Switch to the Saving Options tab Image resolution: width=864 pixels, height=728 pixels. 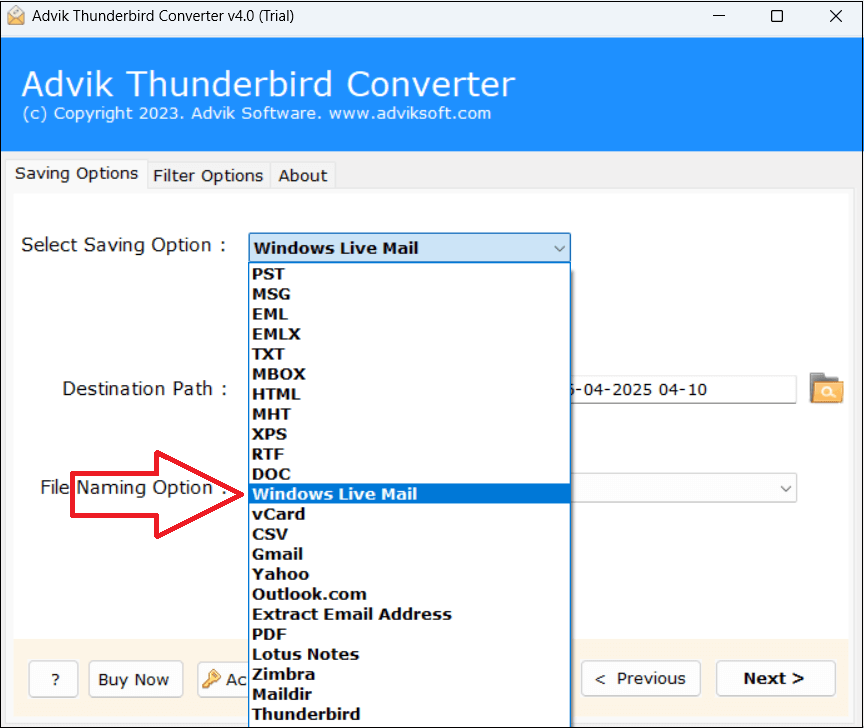point(77,174)
